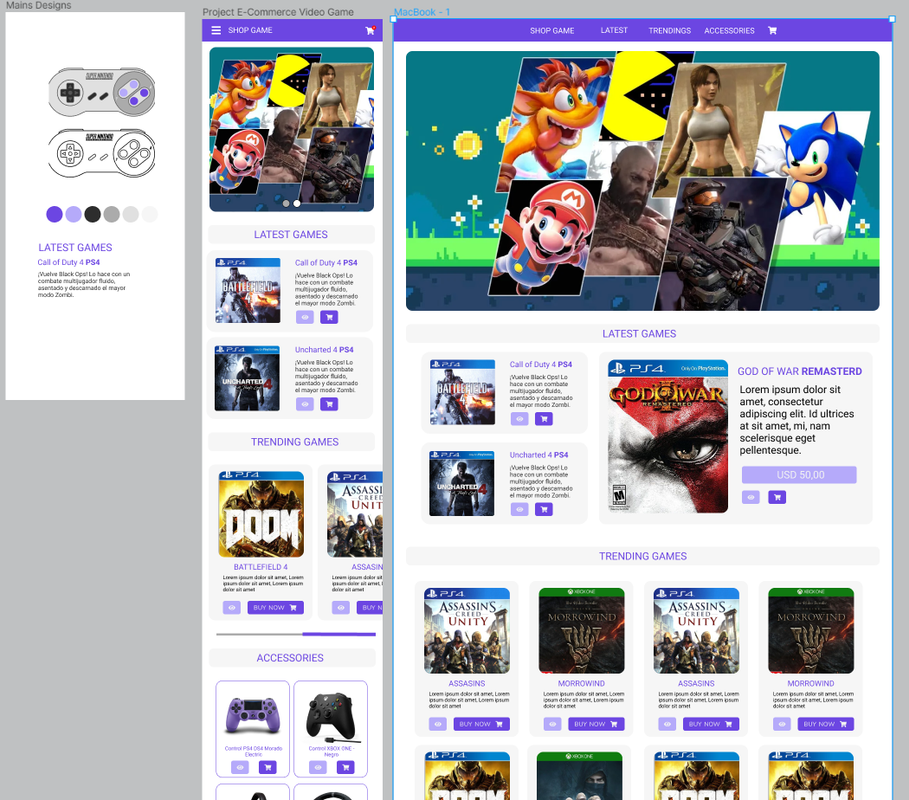
Task: Click eye icon on PS4 controller accessory card
Action: click(240, 768)
